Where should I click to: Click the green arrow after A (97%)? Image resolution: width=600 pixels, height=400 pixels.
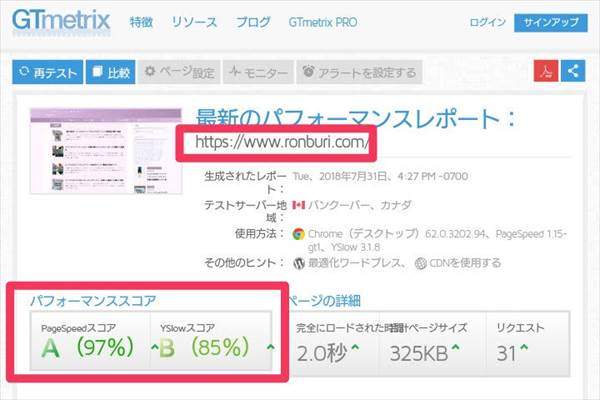tap(155, 348)
